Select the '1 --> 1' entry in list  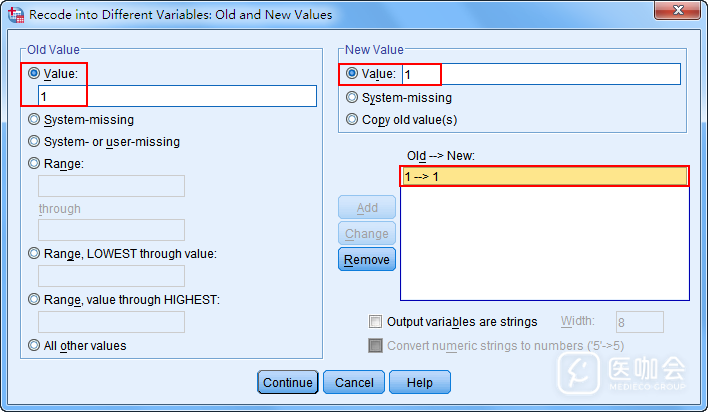[544, 177]
